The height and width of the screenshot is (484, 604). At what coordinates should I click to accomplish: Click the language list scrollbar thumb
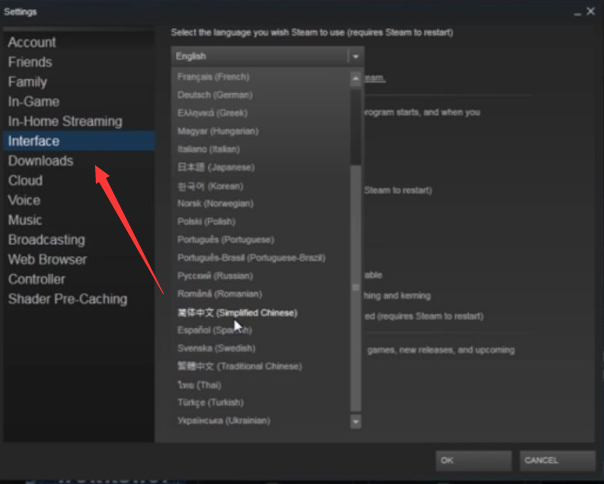(356, 288)
